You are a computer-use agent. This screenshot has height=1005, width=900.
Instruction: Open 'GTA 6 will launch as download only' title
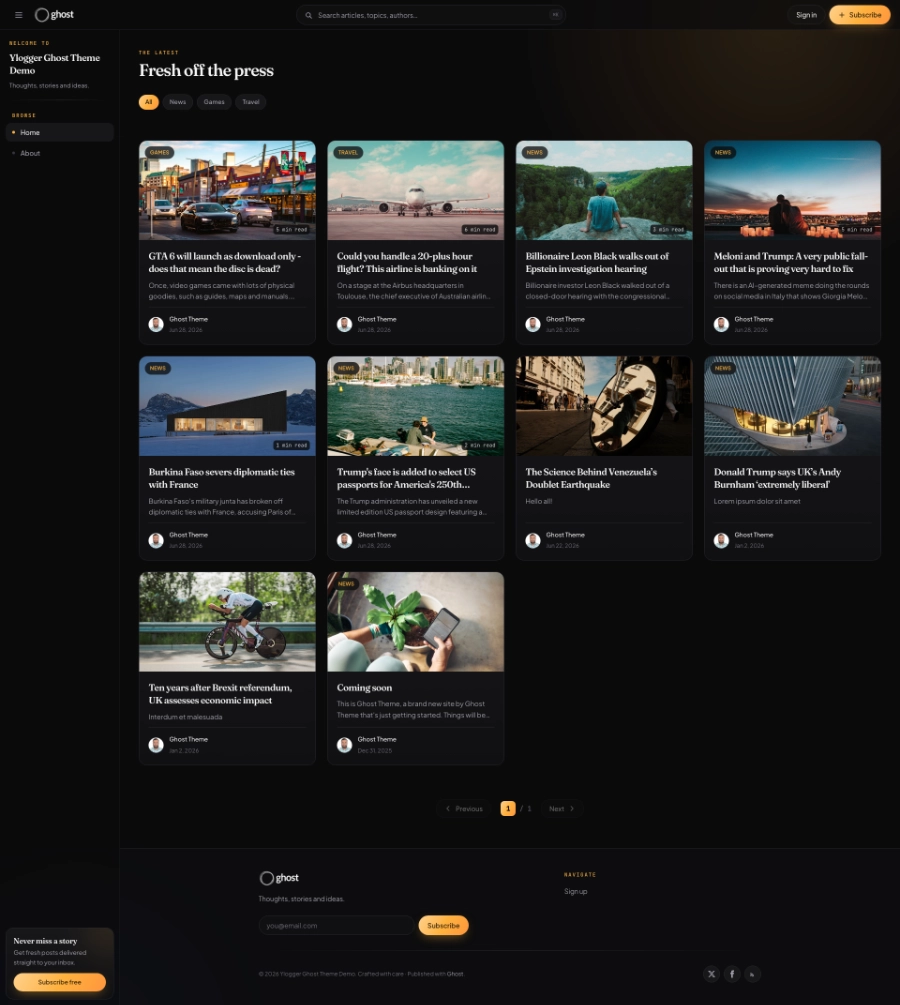(224, 262)
